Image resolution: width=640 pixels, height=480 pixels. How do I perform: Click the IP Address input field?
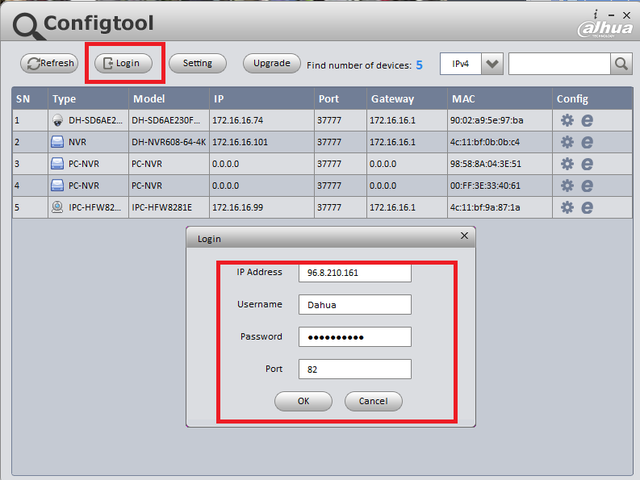pos(355,273)
